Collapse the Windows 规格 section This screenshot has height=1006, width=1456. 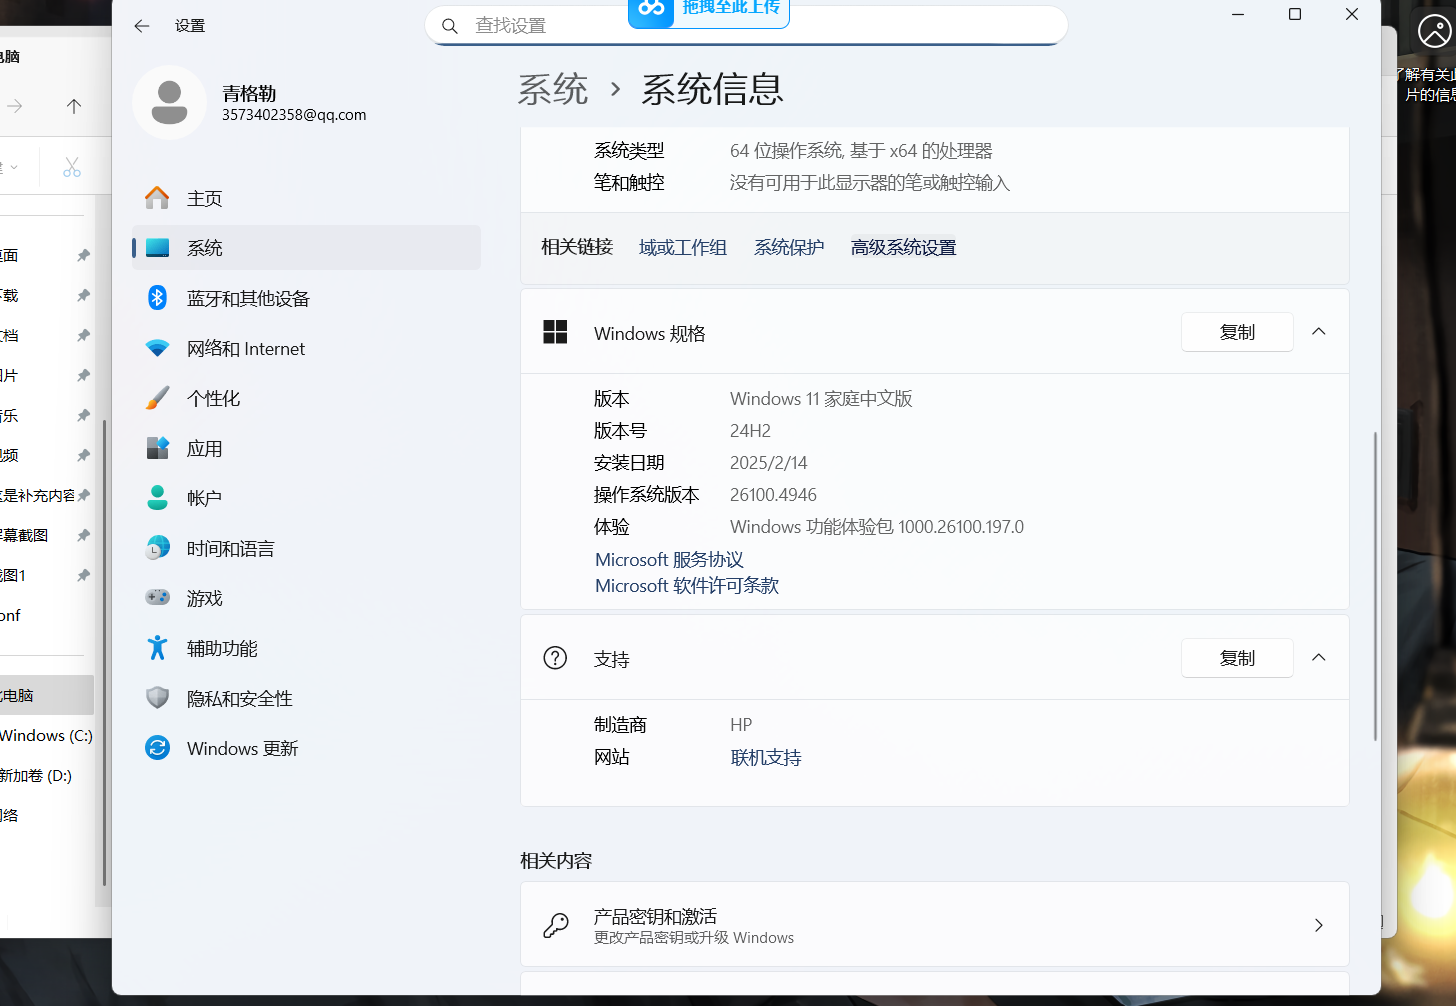click(x=1319, y=332)
